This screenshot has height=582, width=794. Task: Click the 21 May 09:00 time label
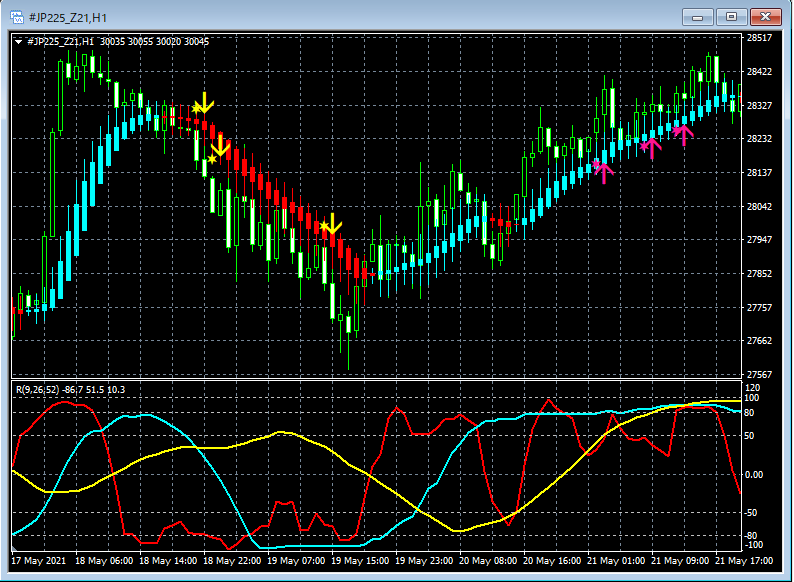pos(680,561)
